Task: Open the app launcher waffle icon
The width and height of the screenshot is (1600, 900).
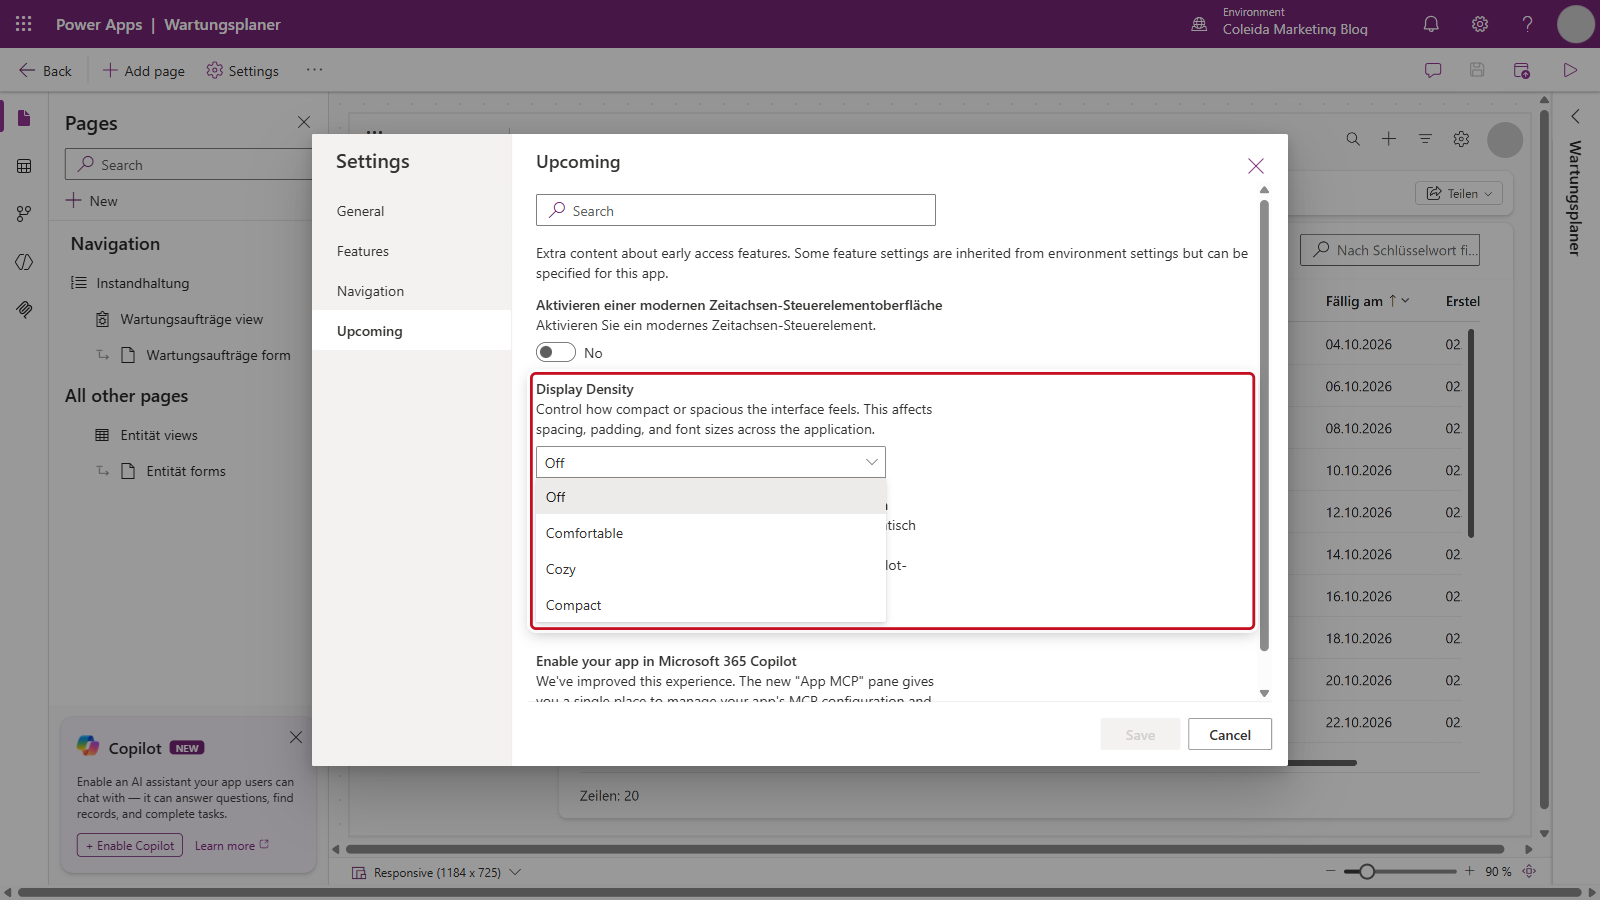Action: [24, 24]
